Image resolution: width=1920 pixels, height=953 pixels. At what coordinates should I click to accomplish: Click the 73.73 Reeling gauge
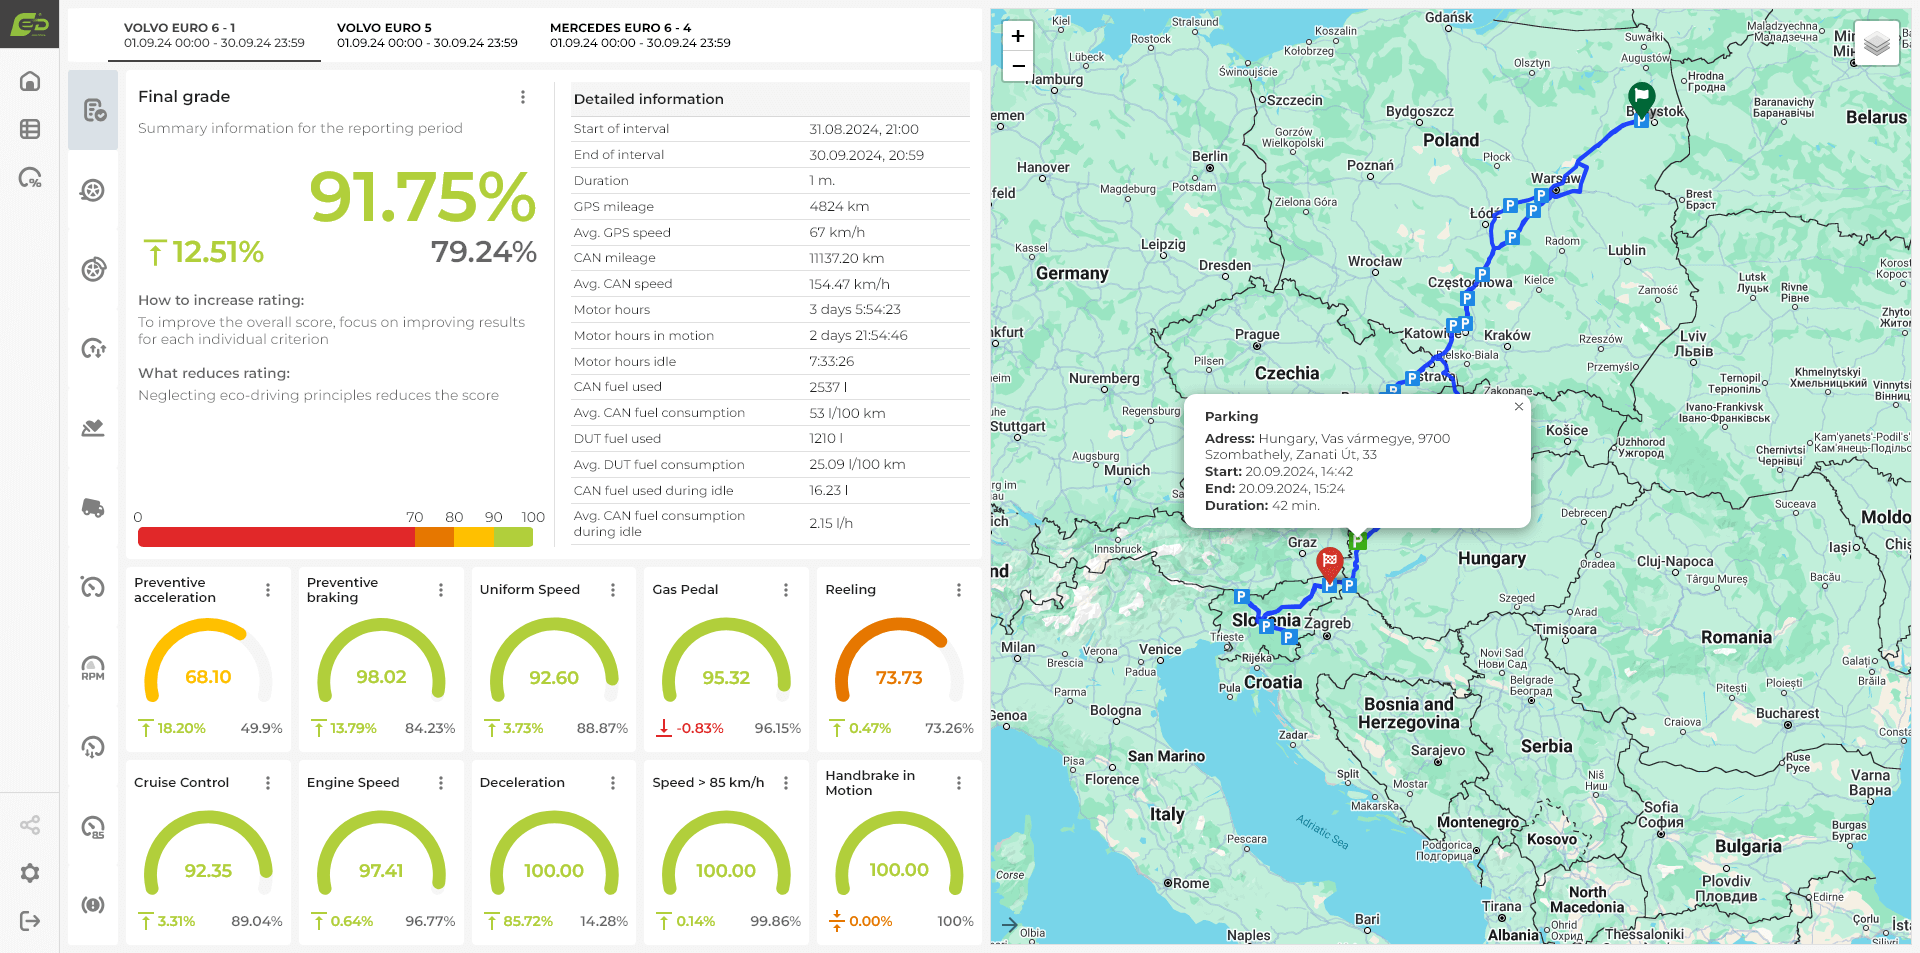click(x=899, y=661)
